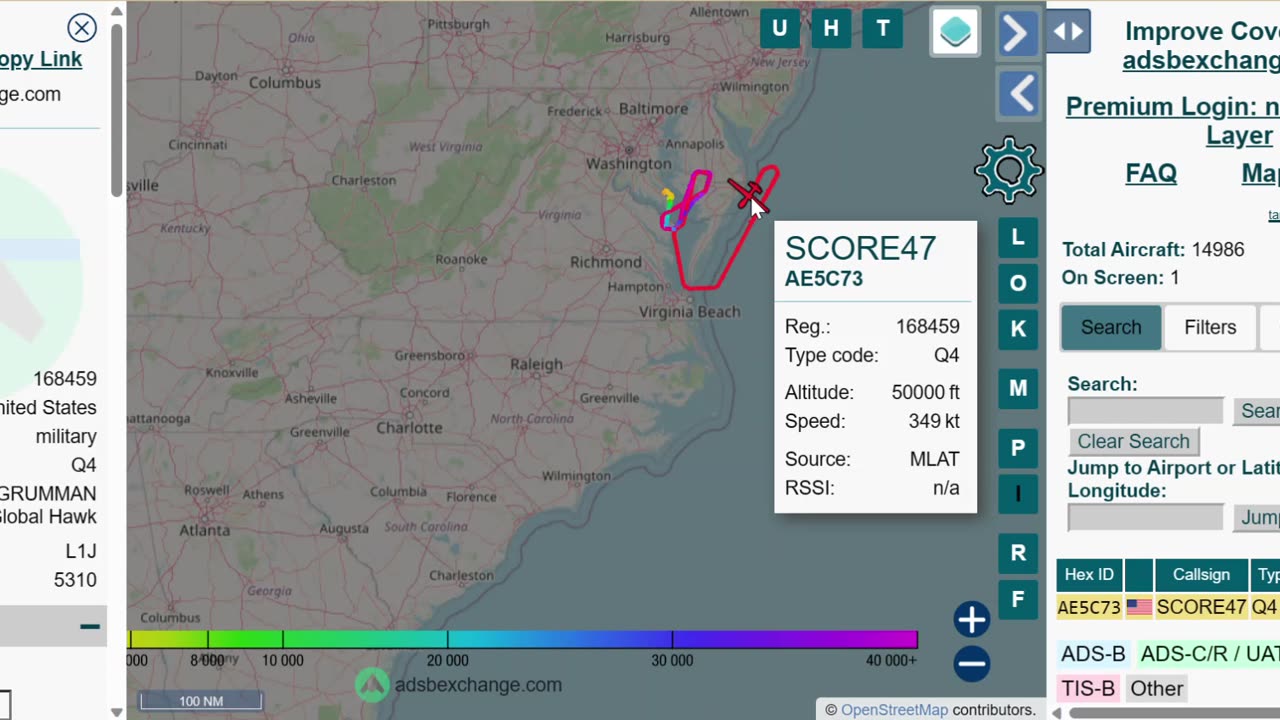
Task: Select the Search tab
Action: [1111, 327]
